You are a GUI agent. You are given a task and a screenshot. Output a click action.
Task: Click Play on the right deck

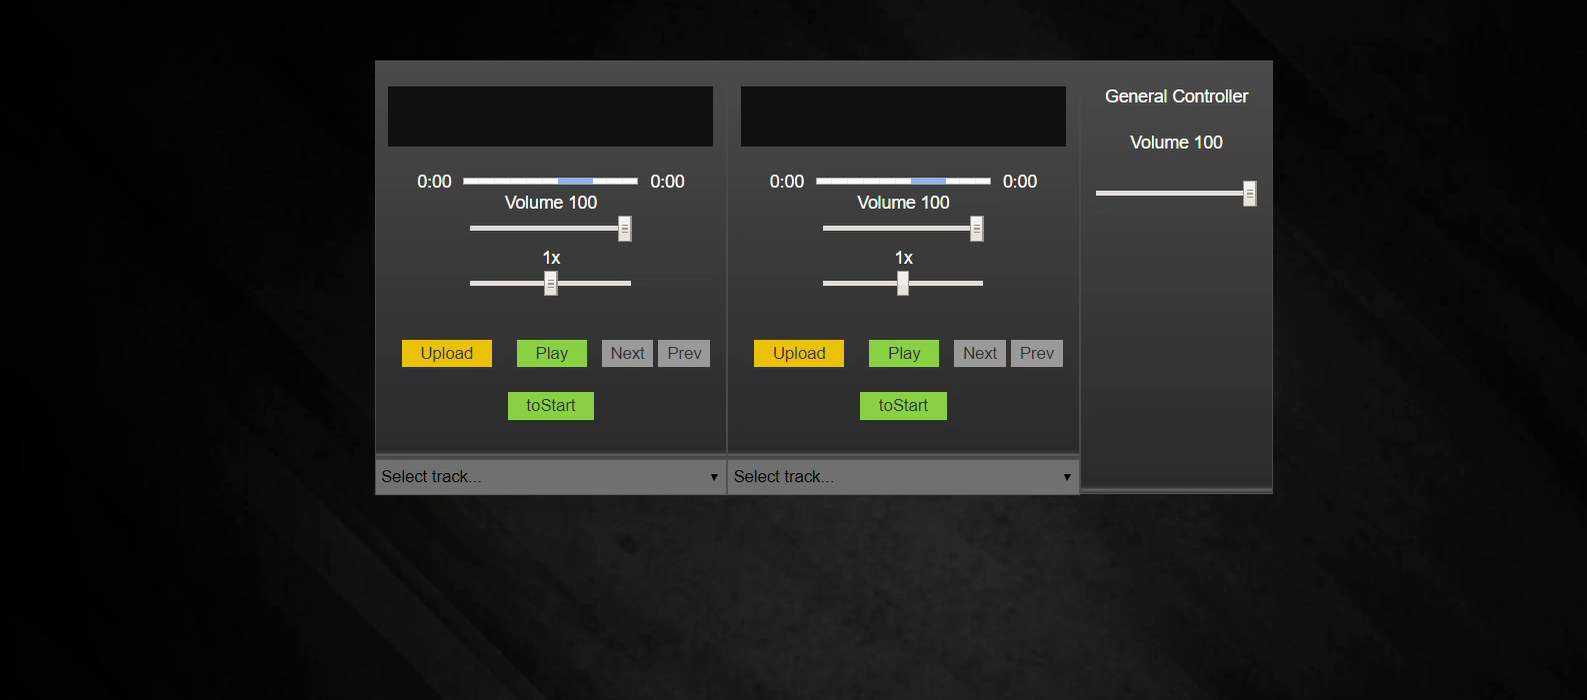(904, 353)
